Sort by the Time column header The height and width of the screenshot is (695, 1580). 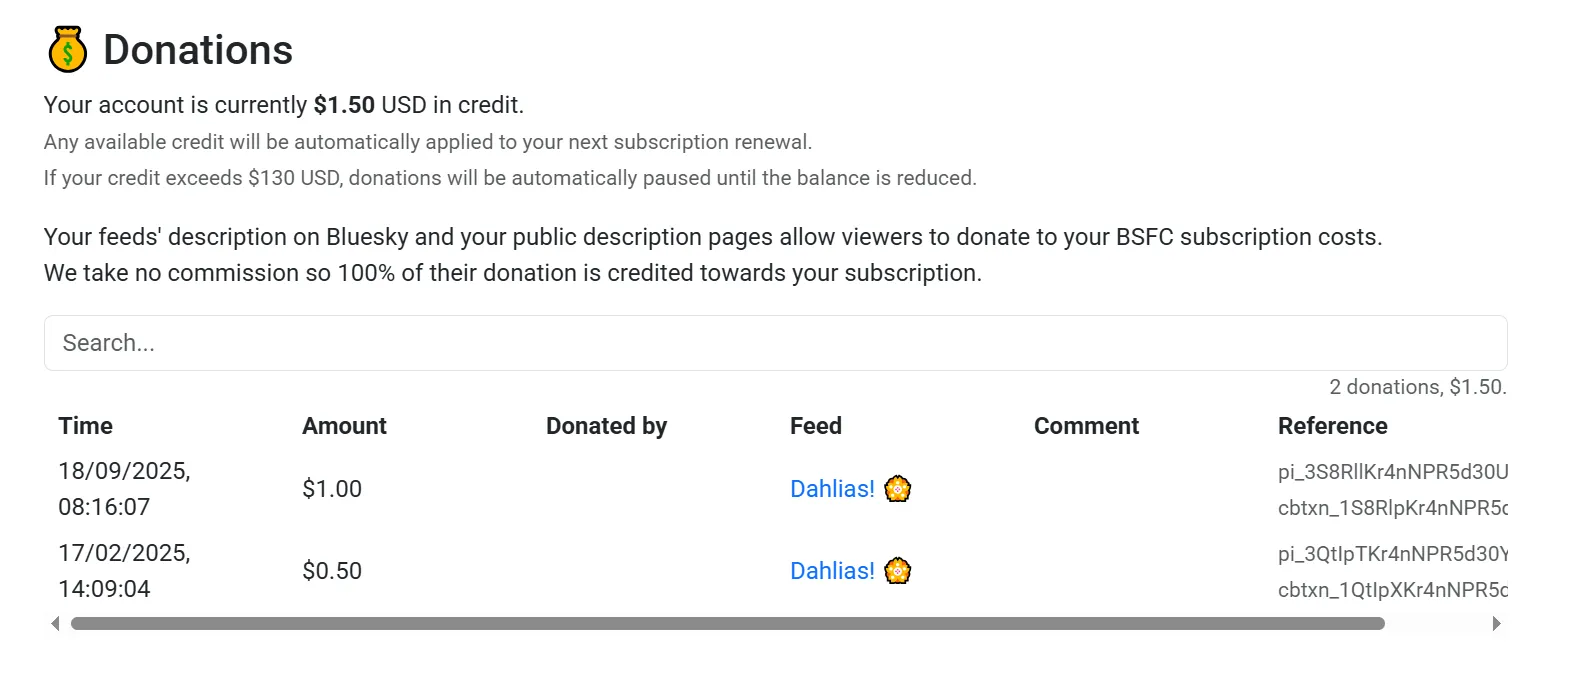(86, 426)
